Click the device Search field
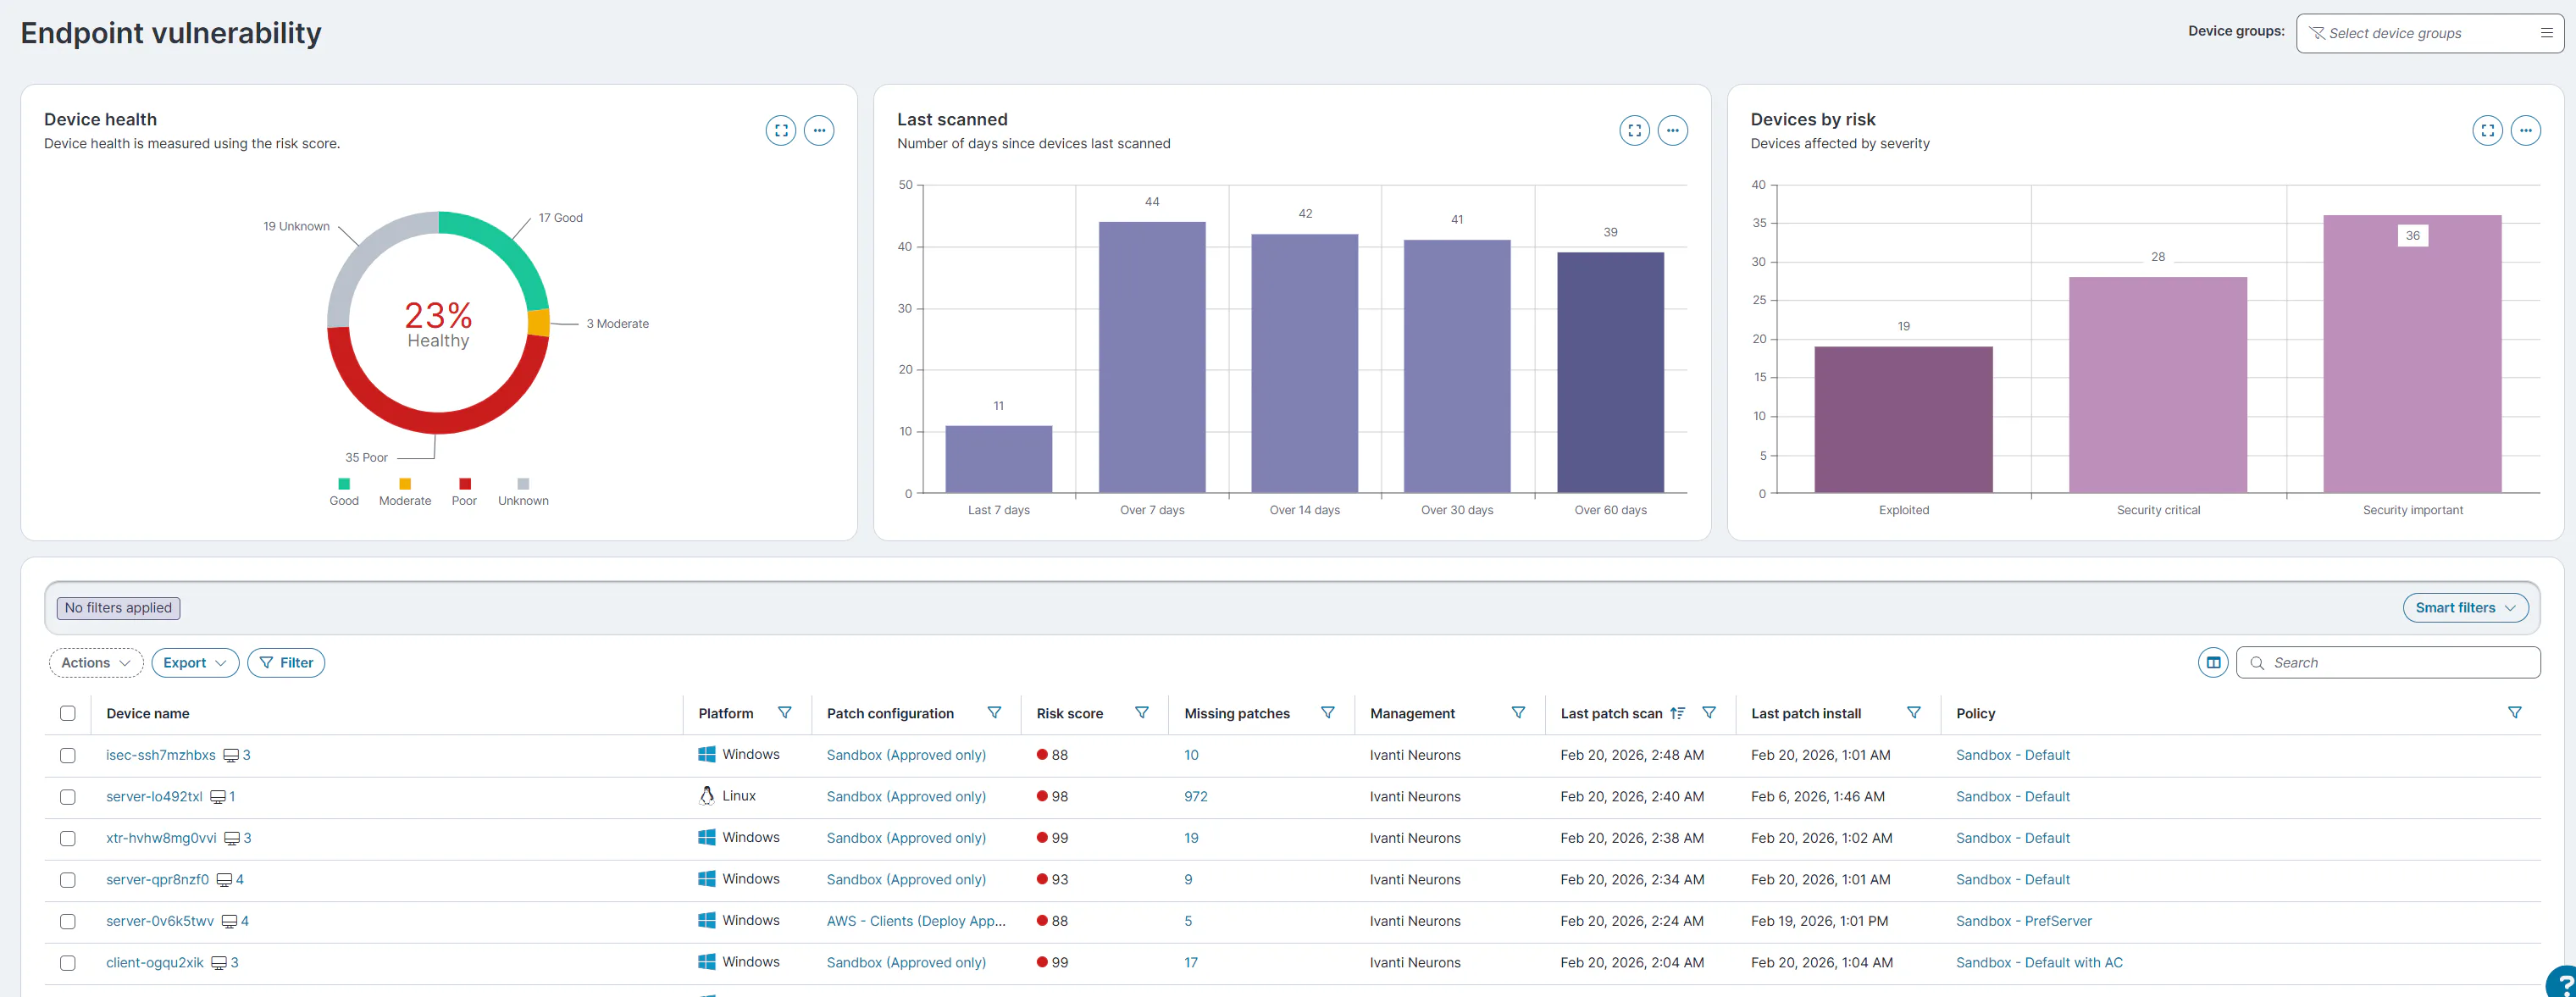This screenshot has width=2576, height=997. [2388, 662]
